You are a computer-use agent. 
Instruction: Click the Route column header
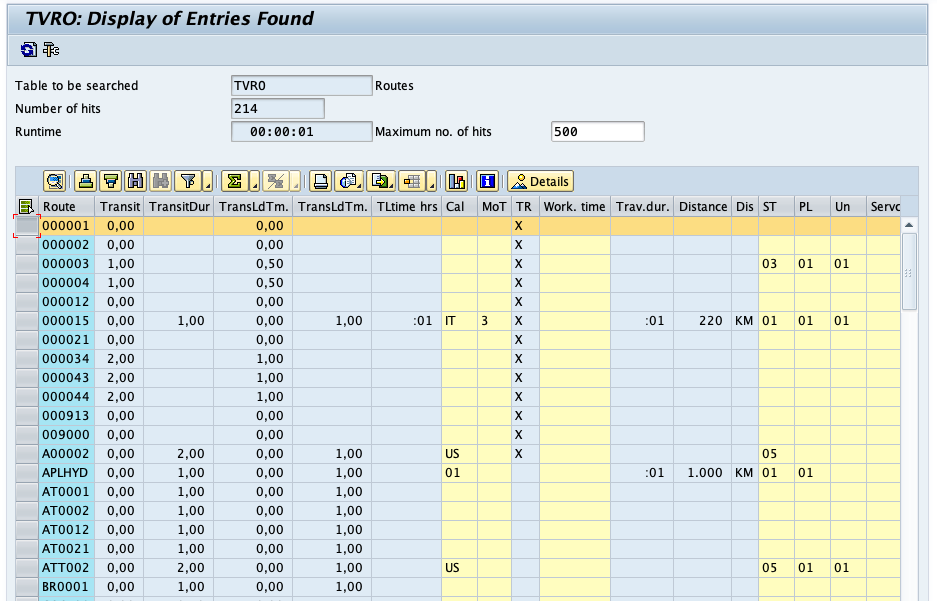[x=66, y=207]
